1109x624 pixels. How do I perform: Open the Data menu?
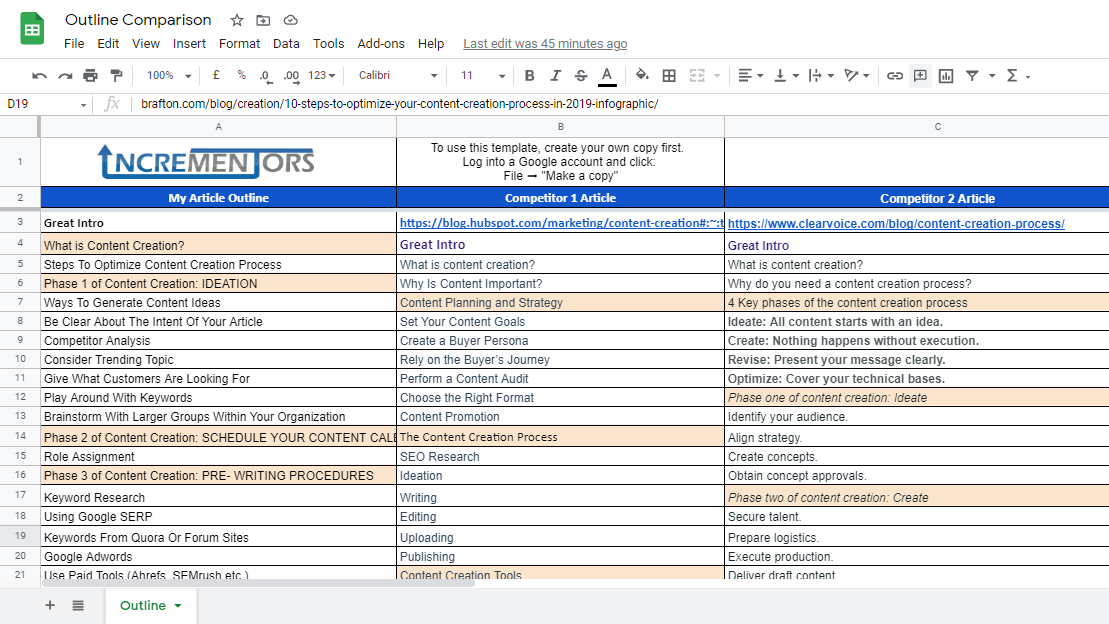[286, 43]
